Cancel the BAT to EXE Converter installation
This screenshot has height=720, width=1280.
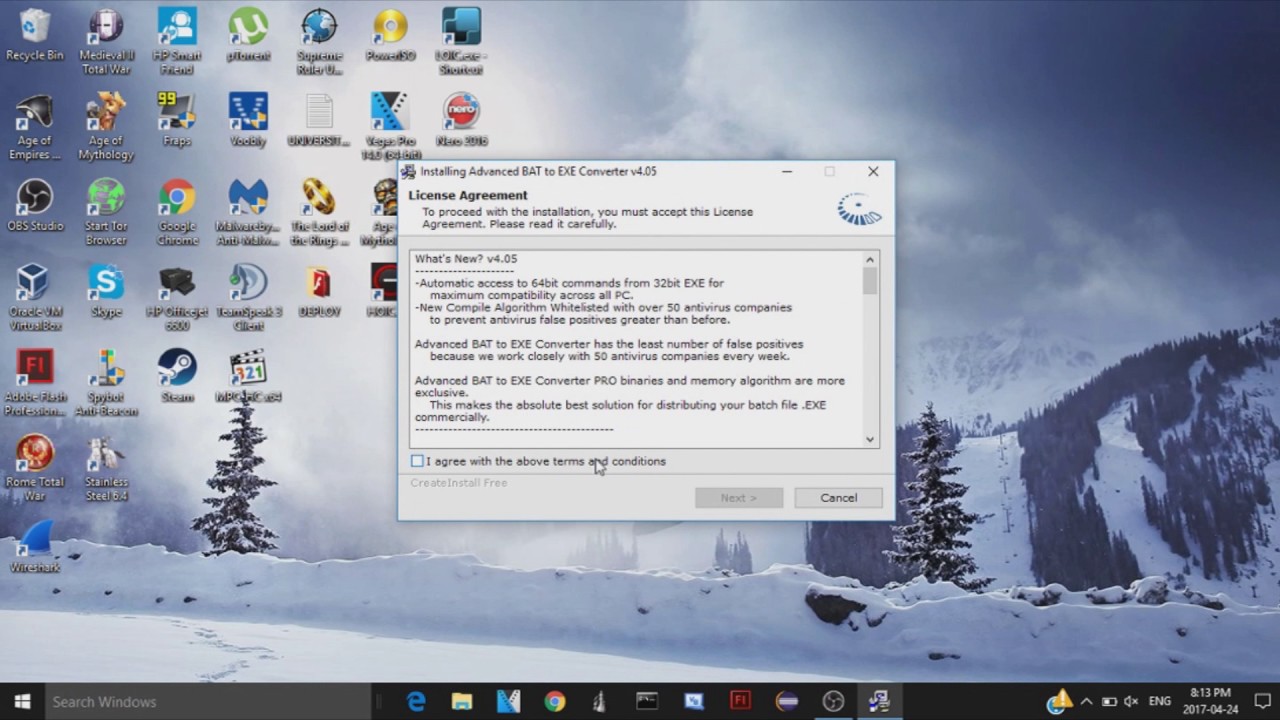[838, 497]
